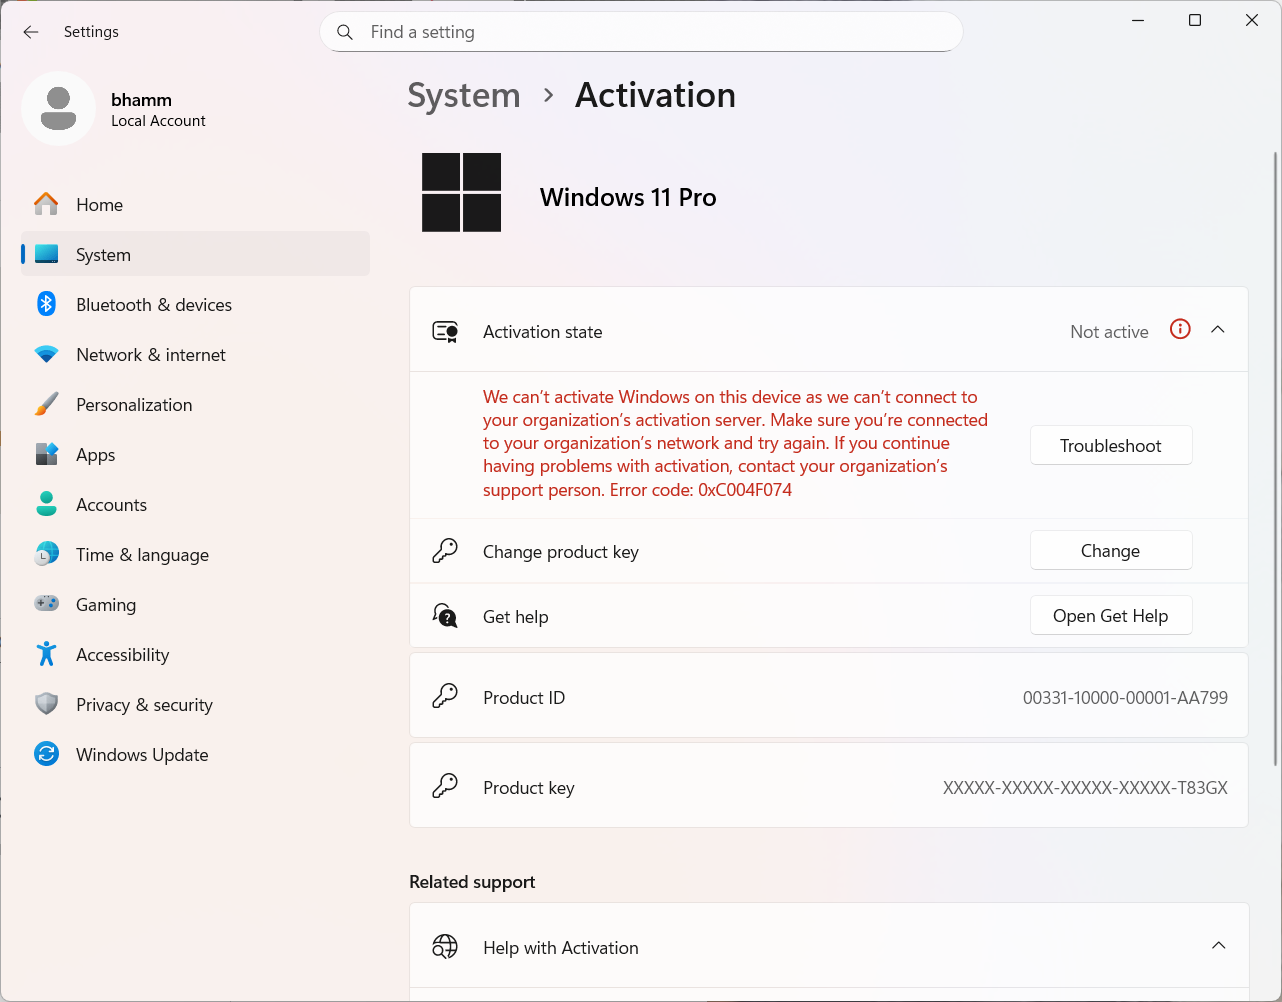Click the Privacy shield icon
Viewport: 1282px width, 1002px height.
pos(46,704)
